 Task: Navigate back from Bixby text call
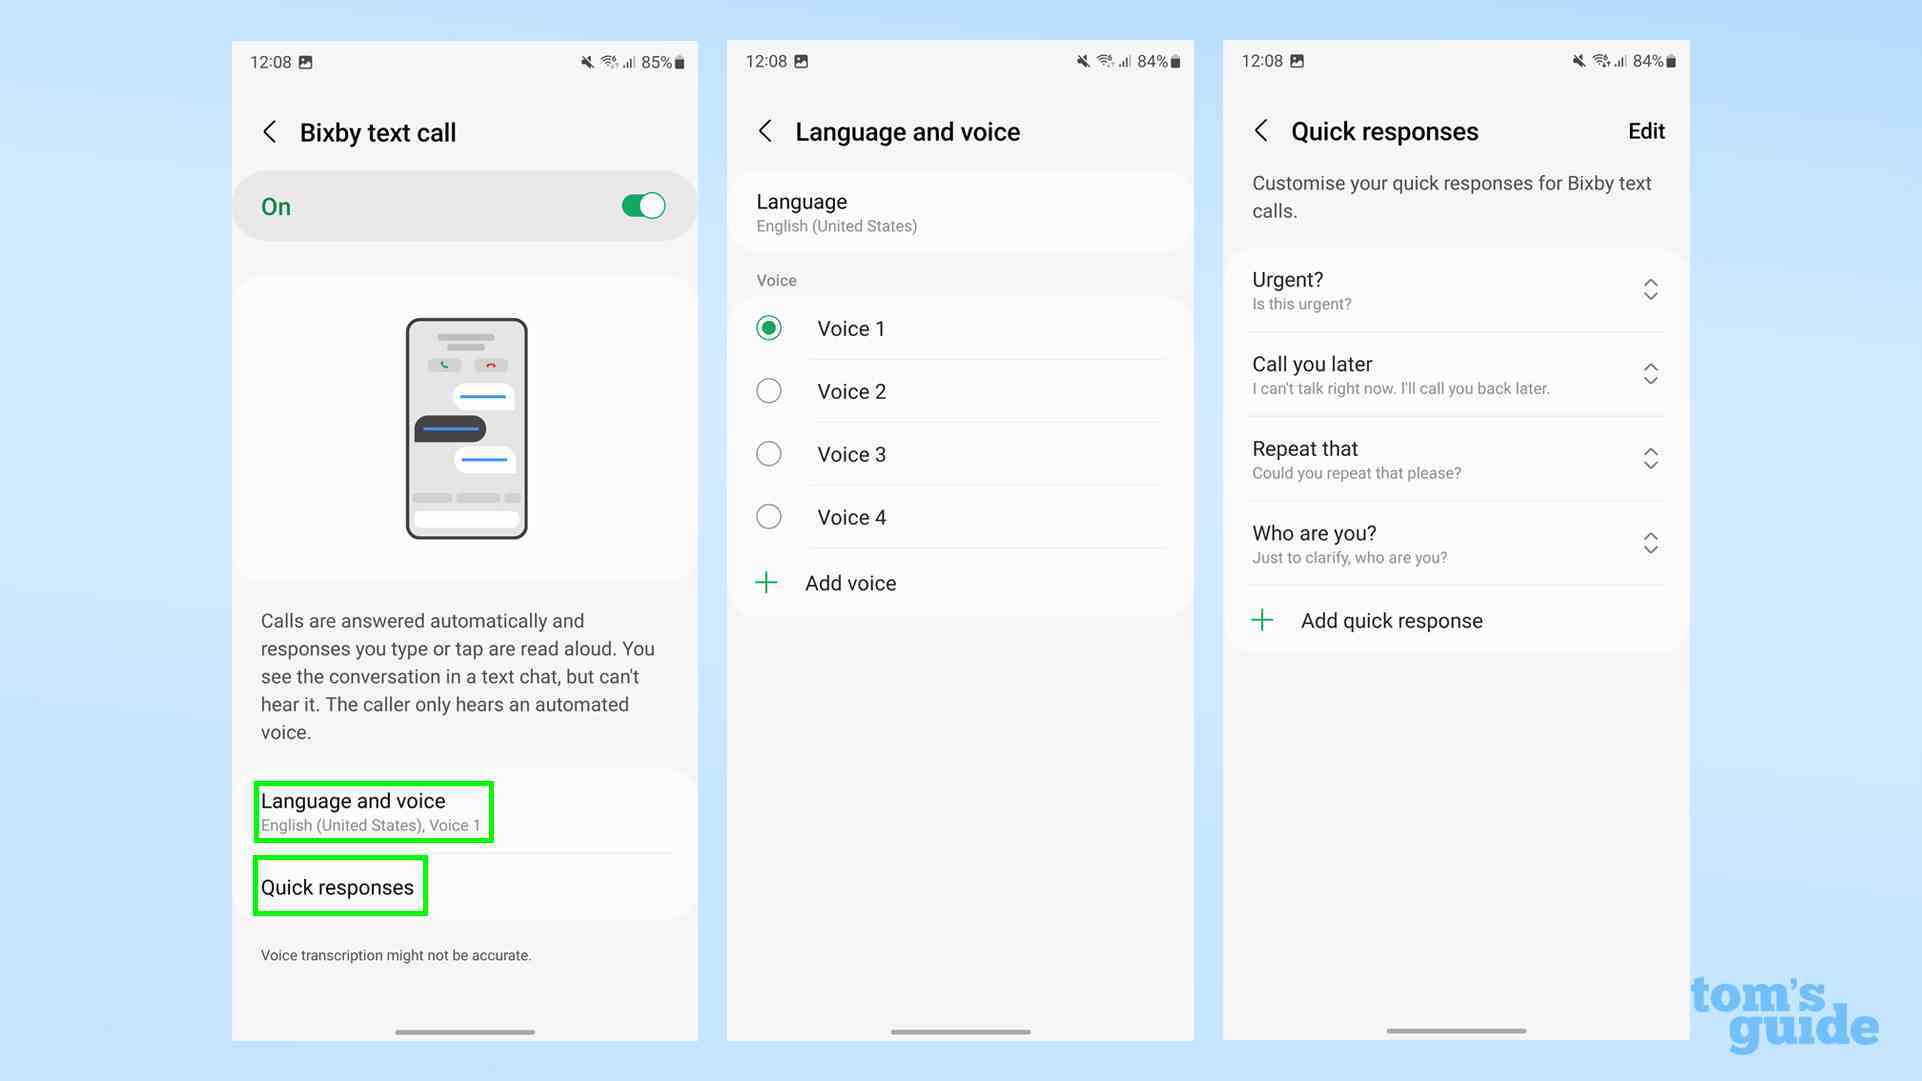click(271, 131)
